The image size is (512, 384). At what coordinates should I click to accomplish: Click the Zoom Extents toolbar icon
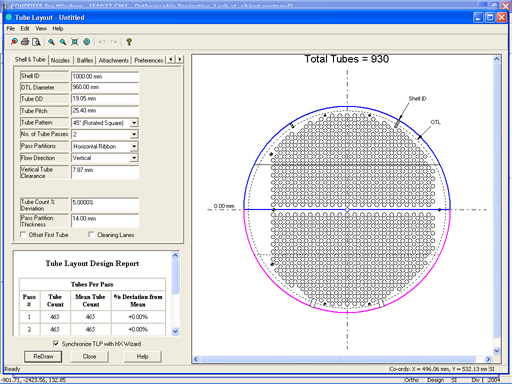pyautogui.click(x=75, y=42)
